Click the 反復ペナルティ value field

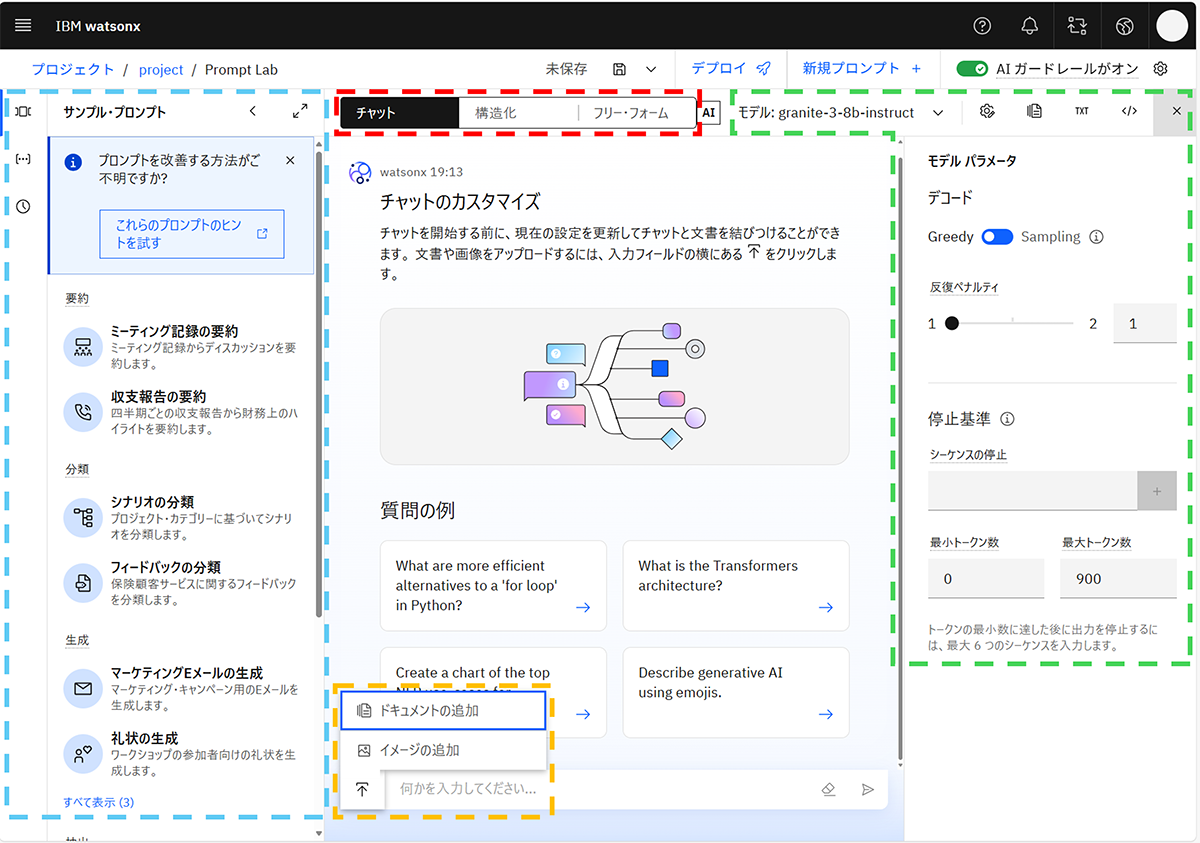pos(1145,324)
